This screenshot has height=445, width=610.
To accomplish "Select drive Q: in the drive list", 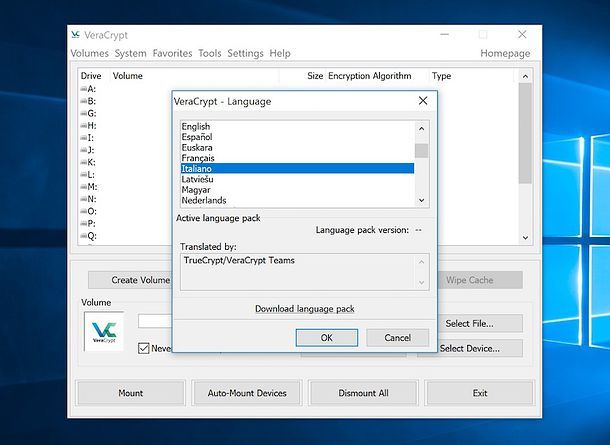I will (x=88, y=236).
